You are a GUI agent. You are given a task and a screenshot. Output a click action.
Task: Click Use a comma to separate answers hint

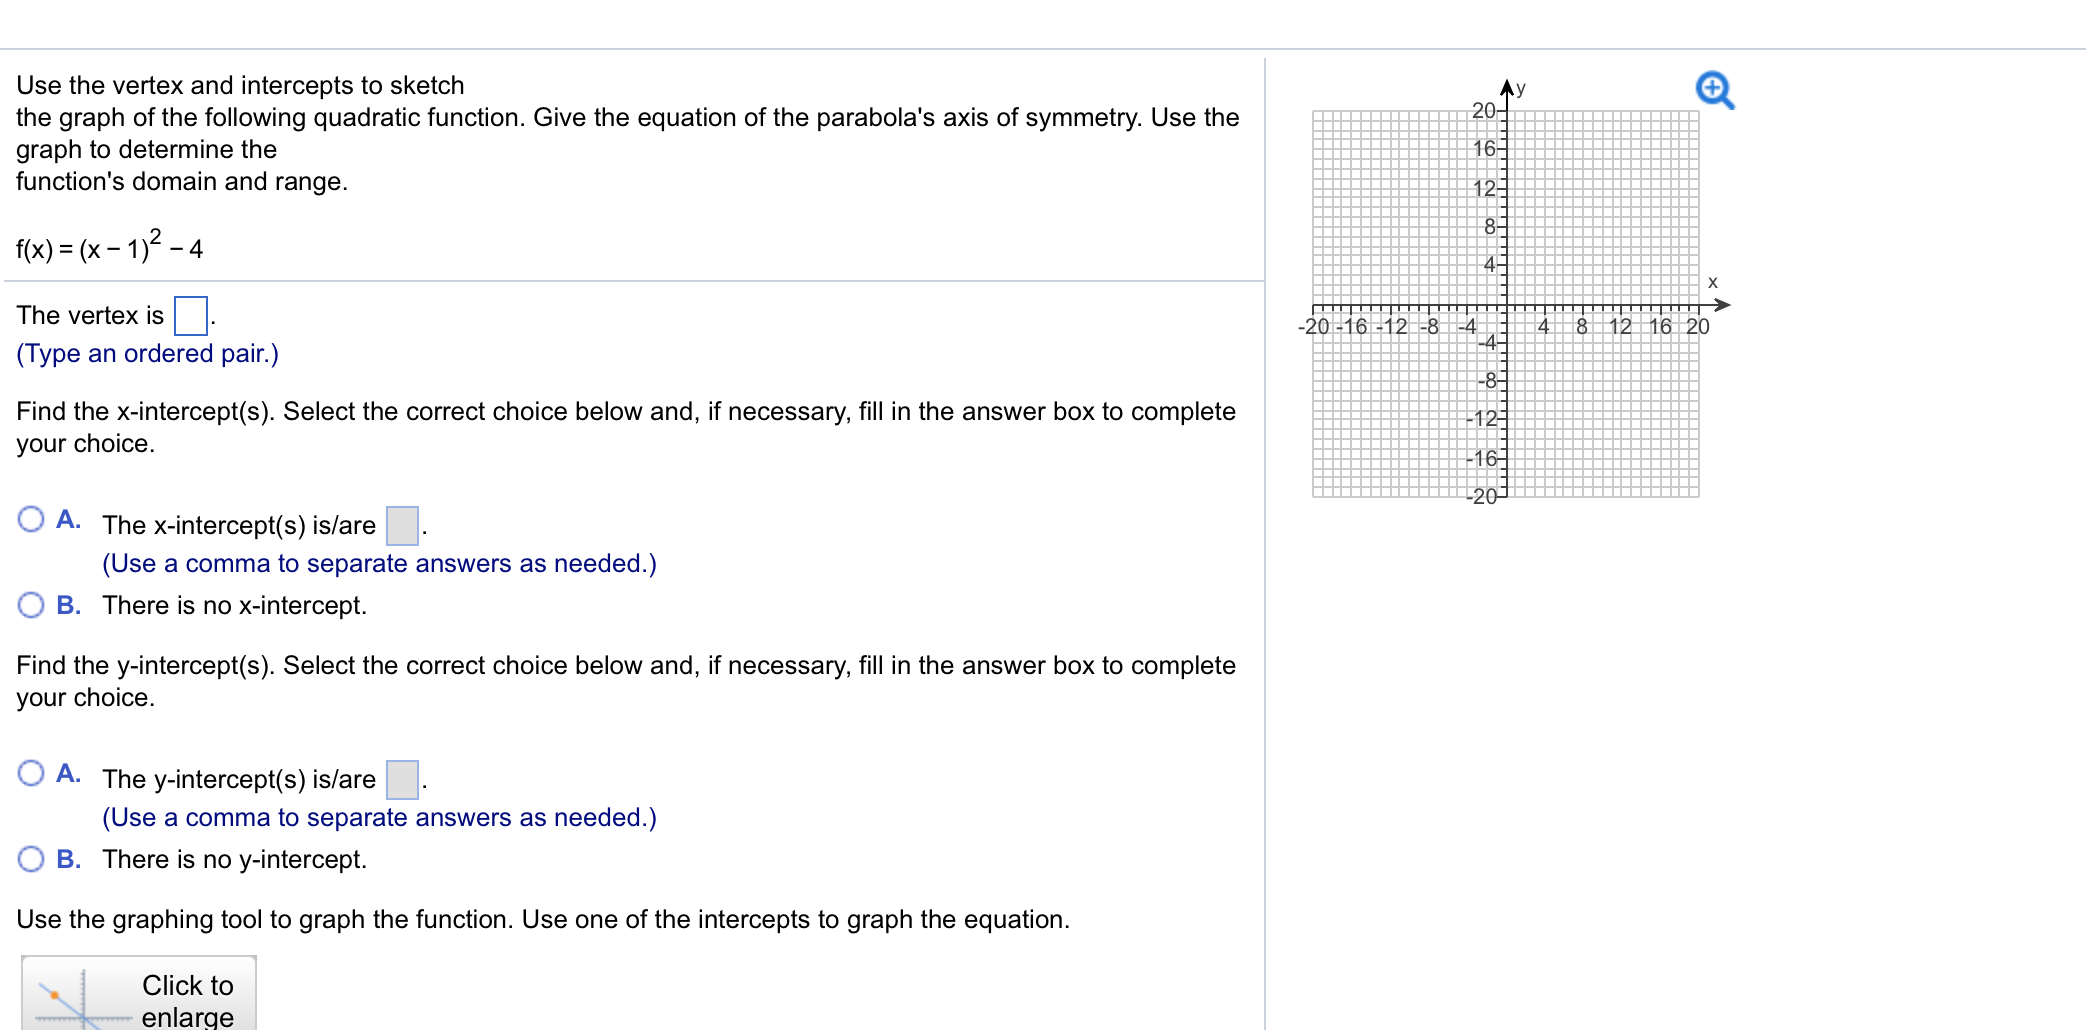tap(379, 563)
